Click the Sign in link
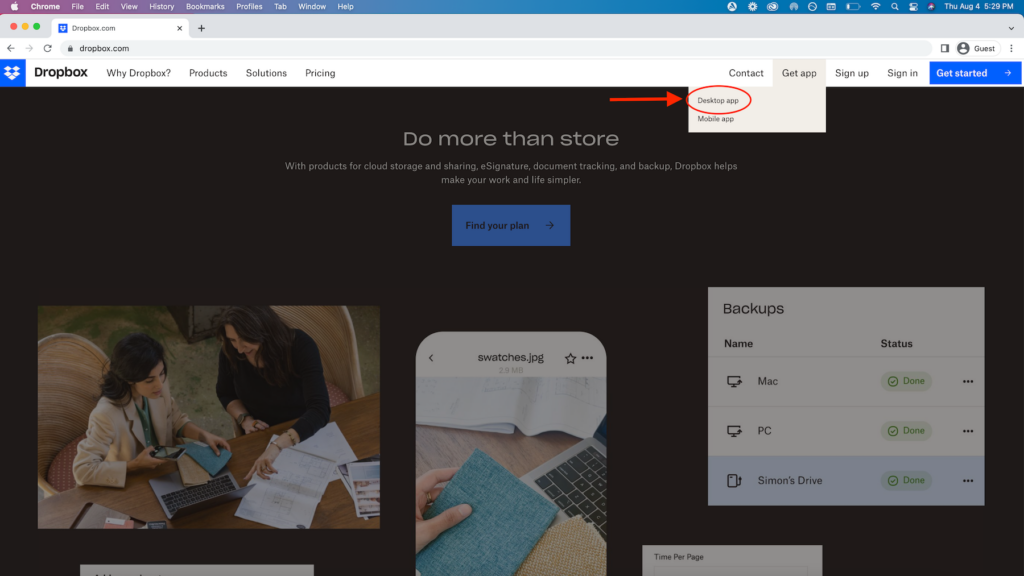Viewport: 1024px width, 576px height. click(x=902, y=73)
